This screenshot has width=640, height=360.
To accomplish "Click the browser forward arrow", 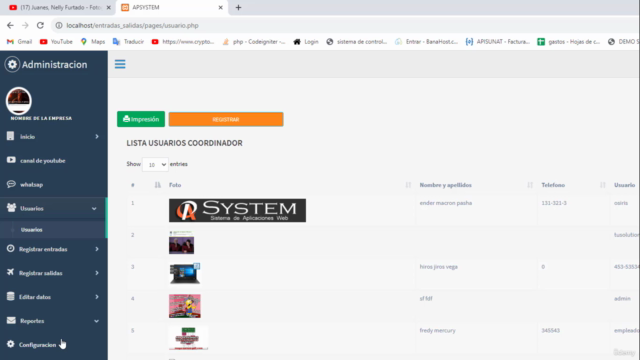I will pos(25,25).
